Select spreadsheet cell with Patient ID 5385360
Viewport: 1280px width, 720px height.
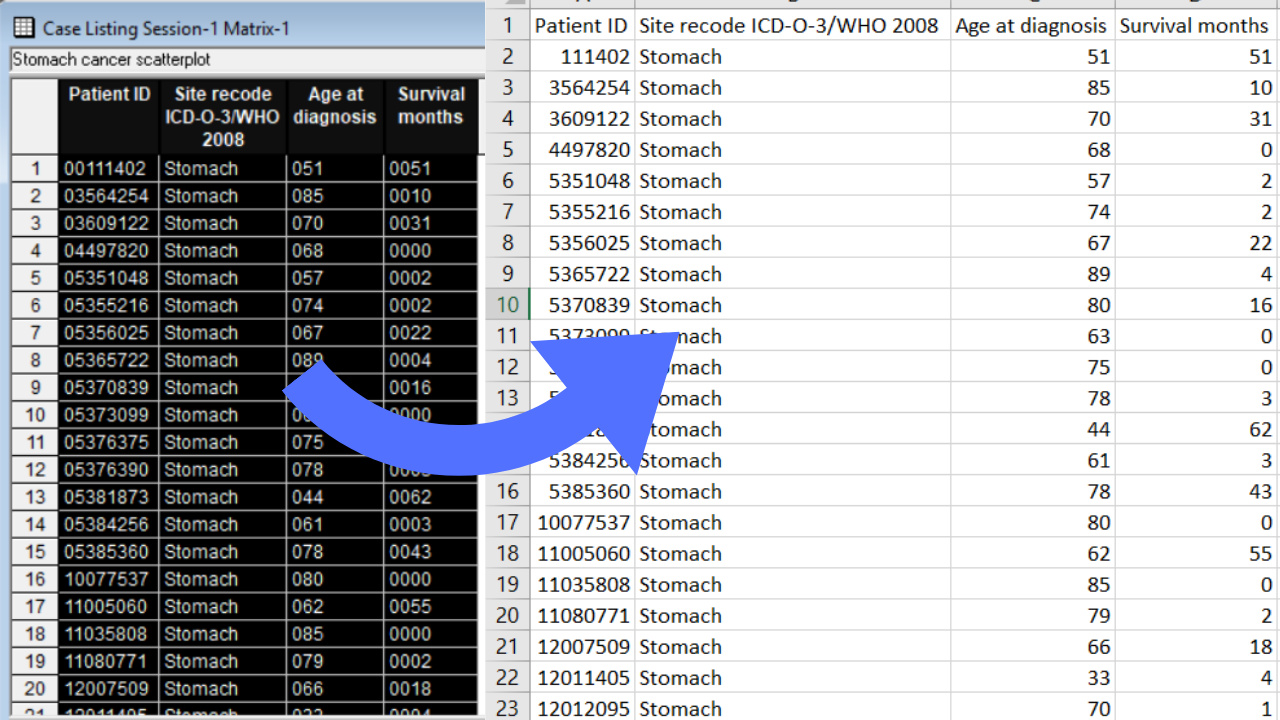582,491
